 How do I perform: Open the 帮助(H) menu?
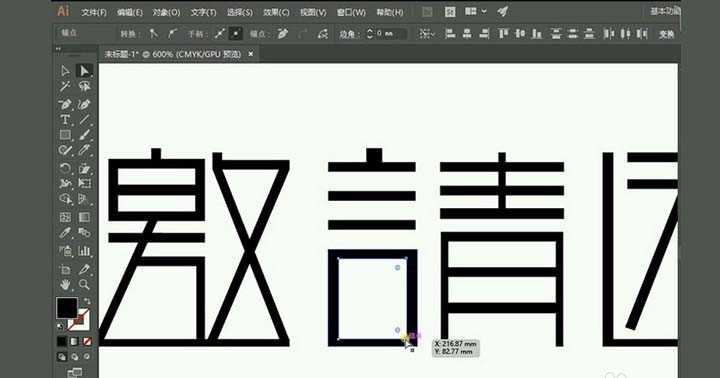[x=390, y=12]
